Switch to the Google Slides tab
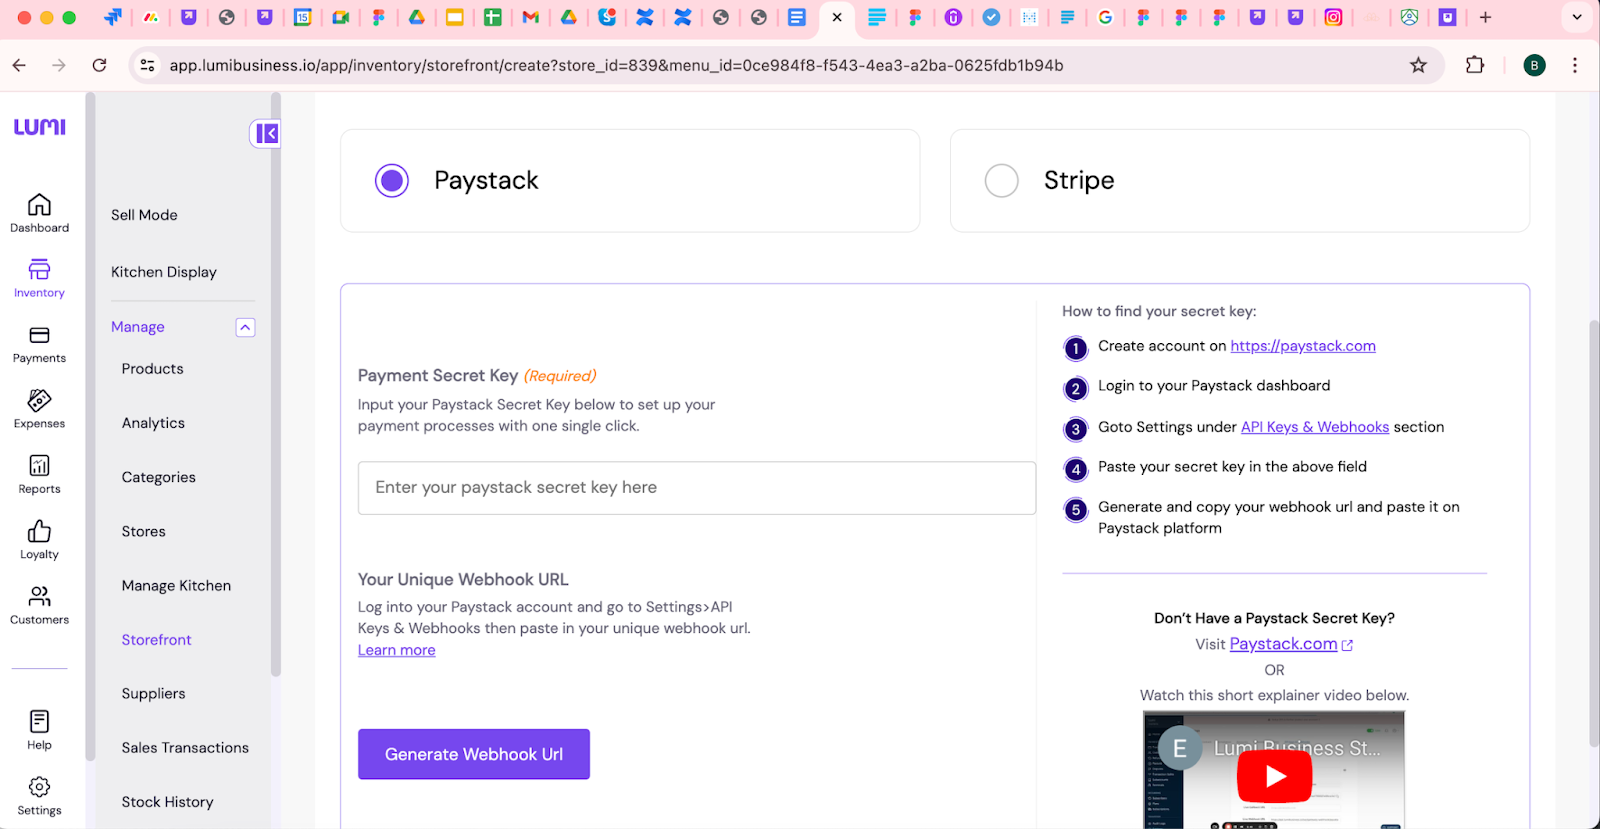Screen dimensions: 1600x829 pyautogui.click(x=455, y=17)
